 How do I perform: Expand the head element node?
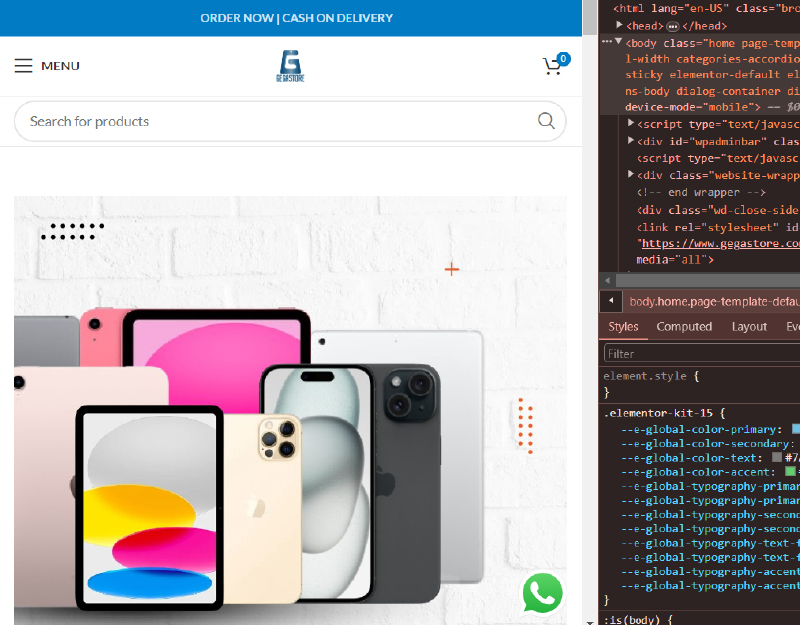click(x=620, y=25)
